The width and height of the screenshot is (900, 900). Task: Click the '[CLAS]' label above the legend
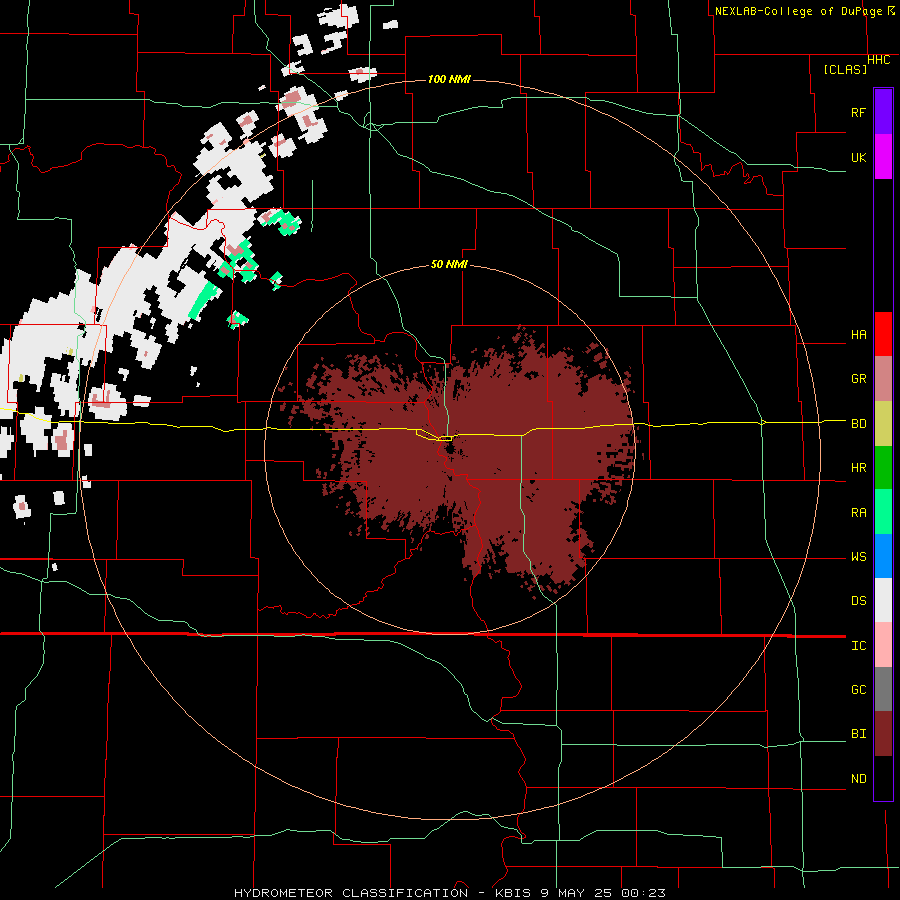[845, 70]
